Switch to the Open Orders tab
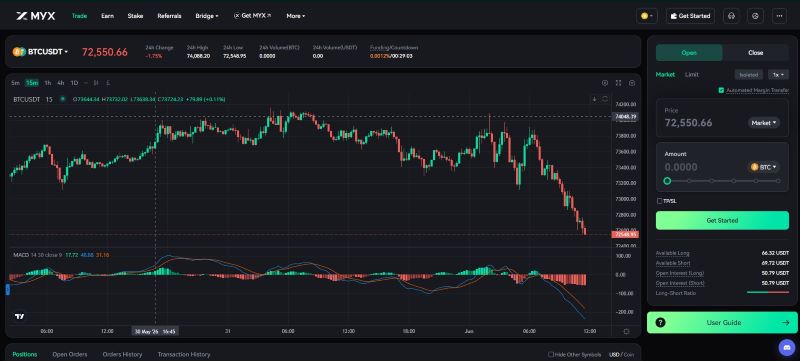 tap(70, 354)
